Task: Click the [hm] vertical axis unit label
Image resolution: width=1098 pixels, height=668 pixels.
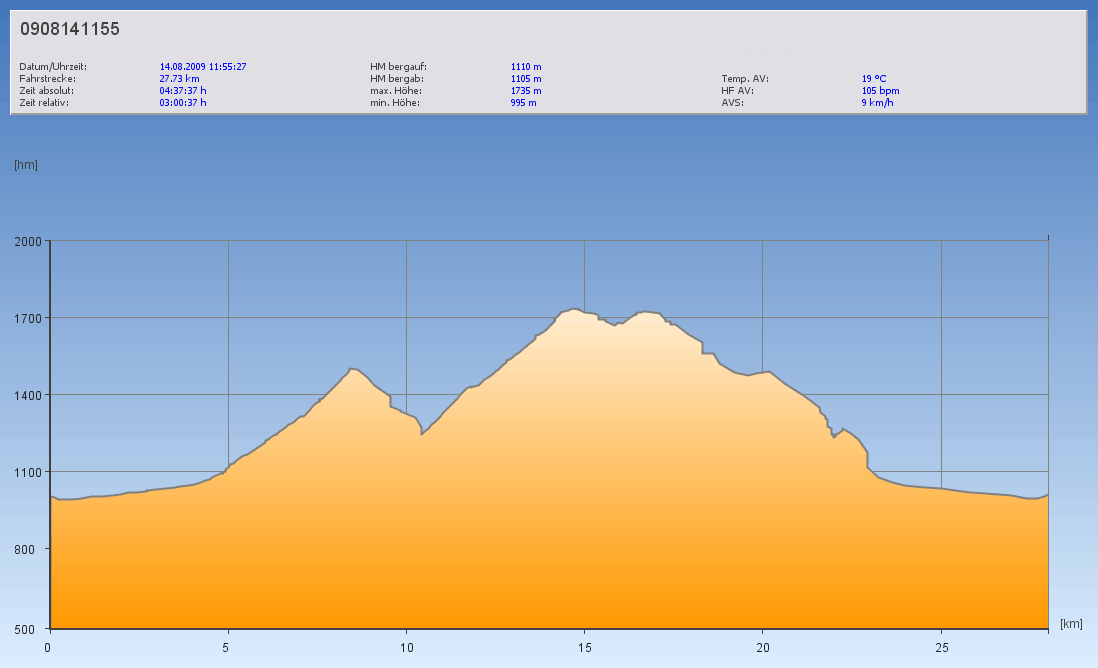Action: 26,165
